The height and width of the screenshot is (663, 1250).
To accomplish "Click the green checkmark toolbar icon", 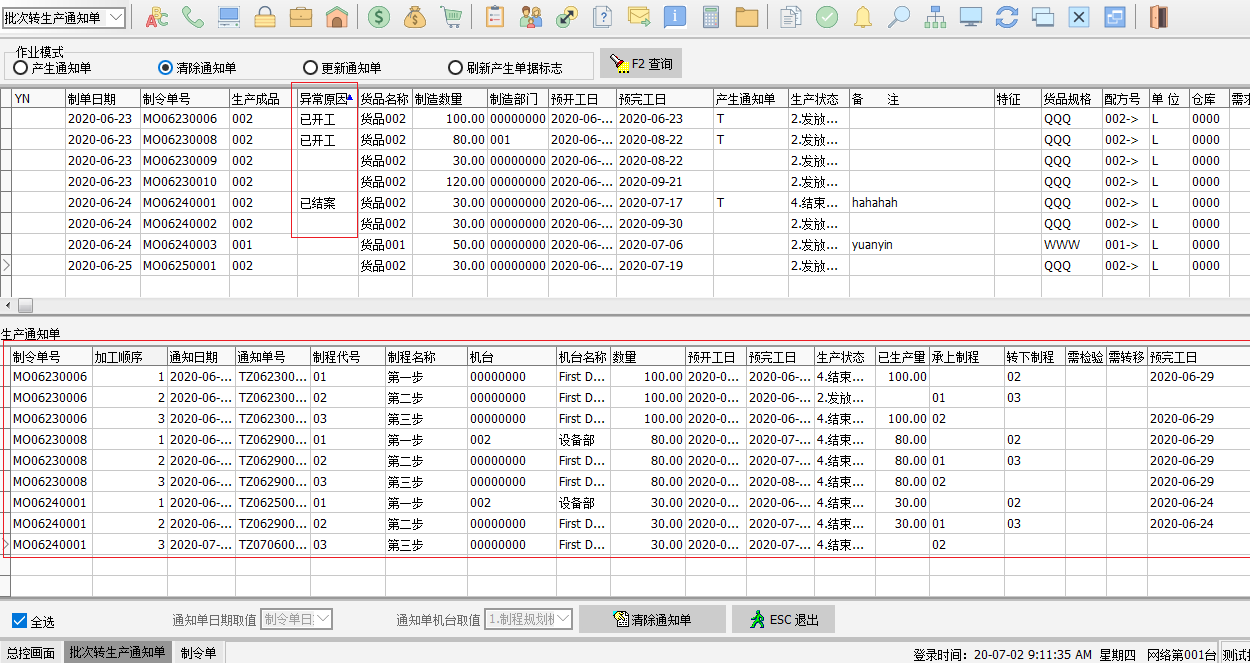I will coord(827,17).
